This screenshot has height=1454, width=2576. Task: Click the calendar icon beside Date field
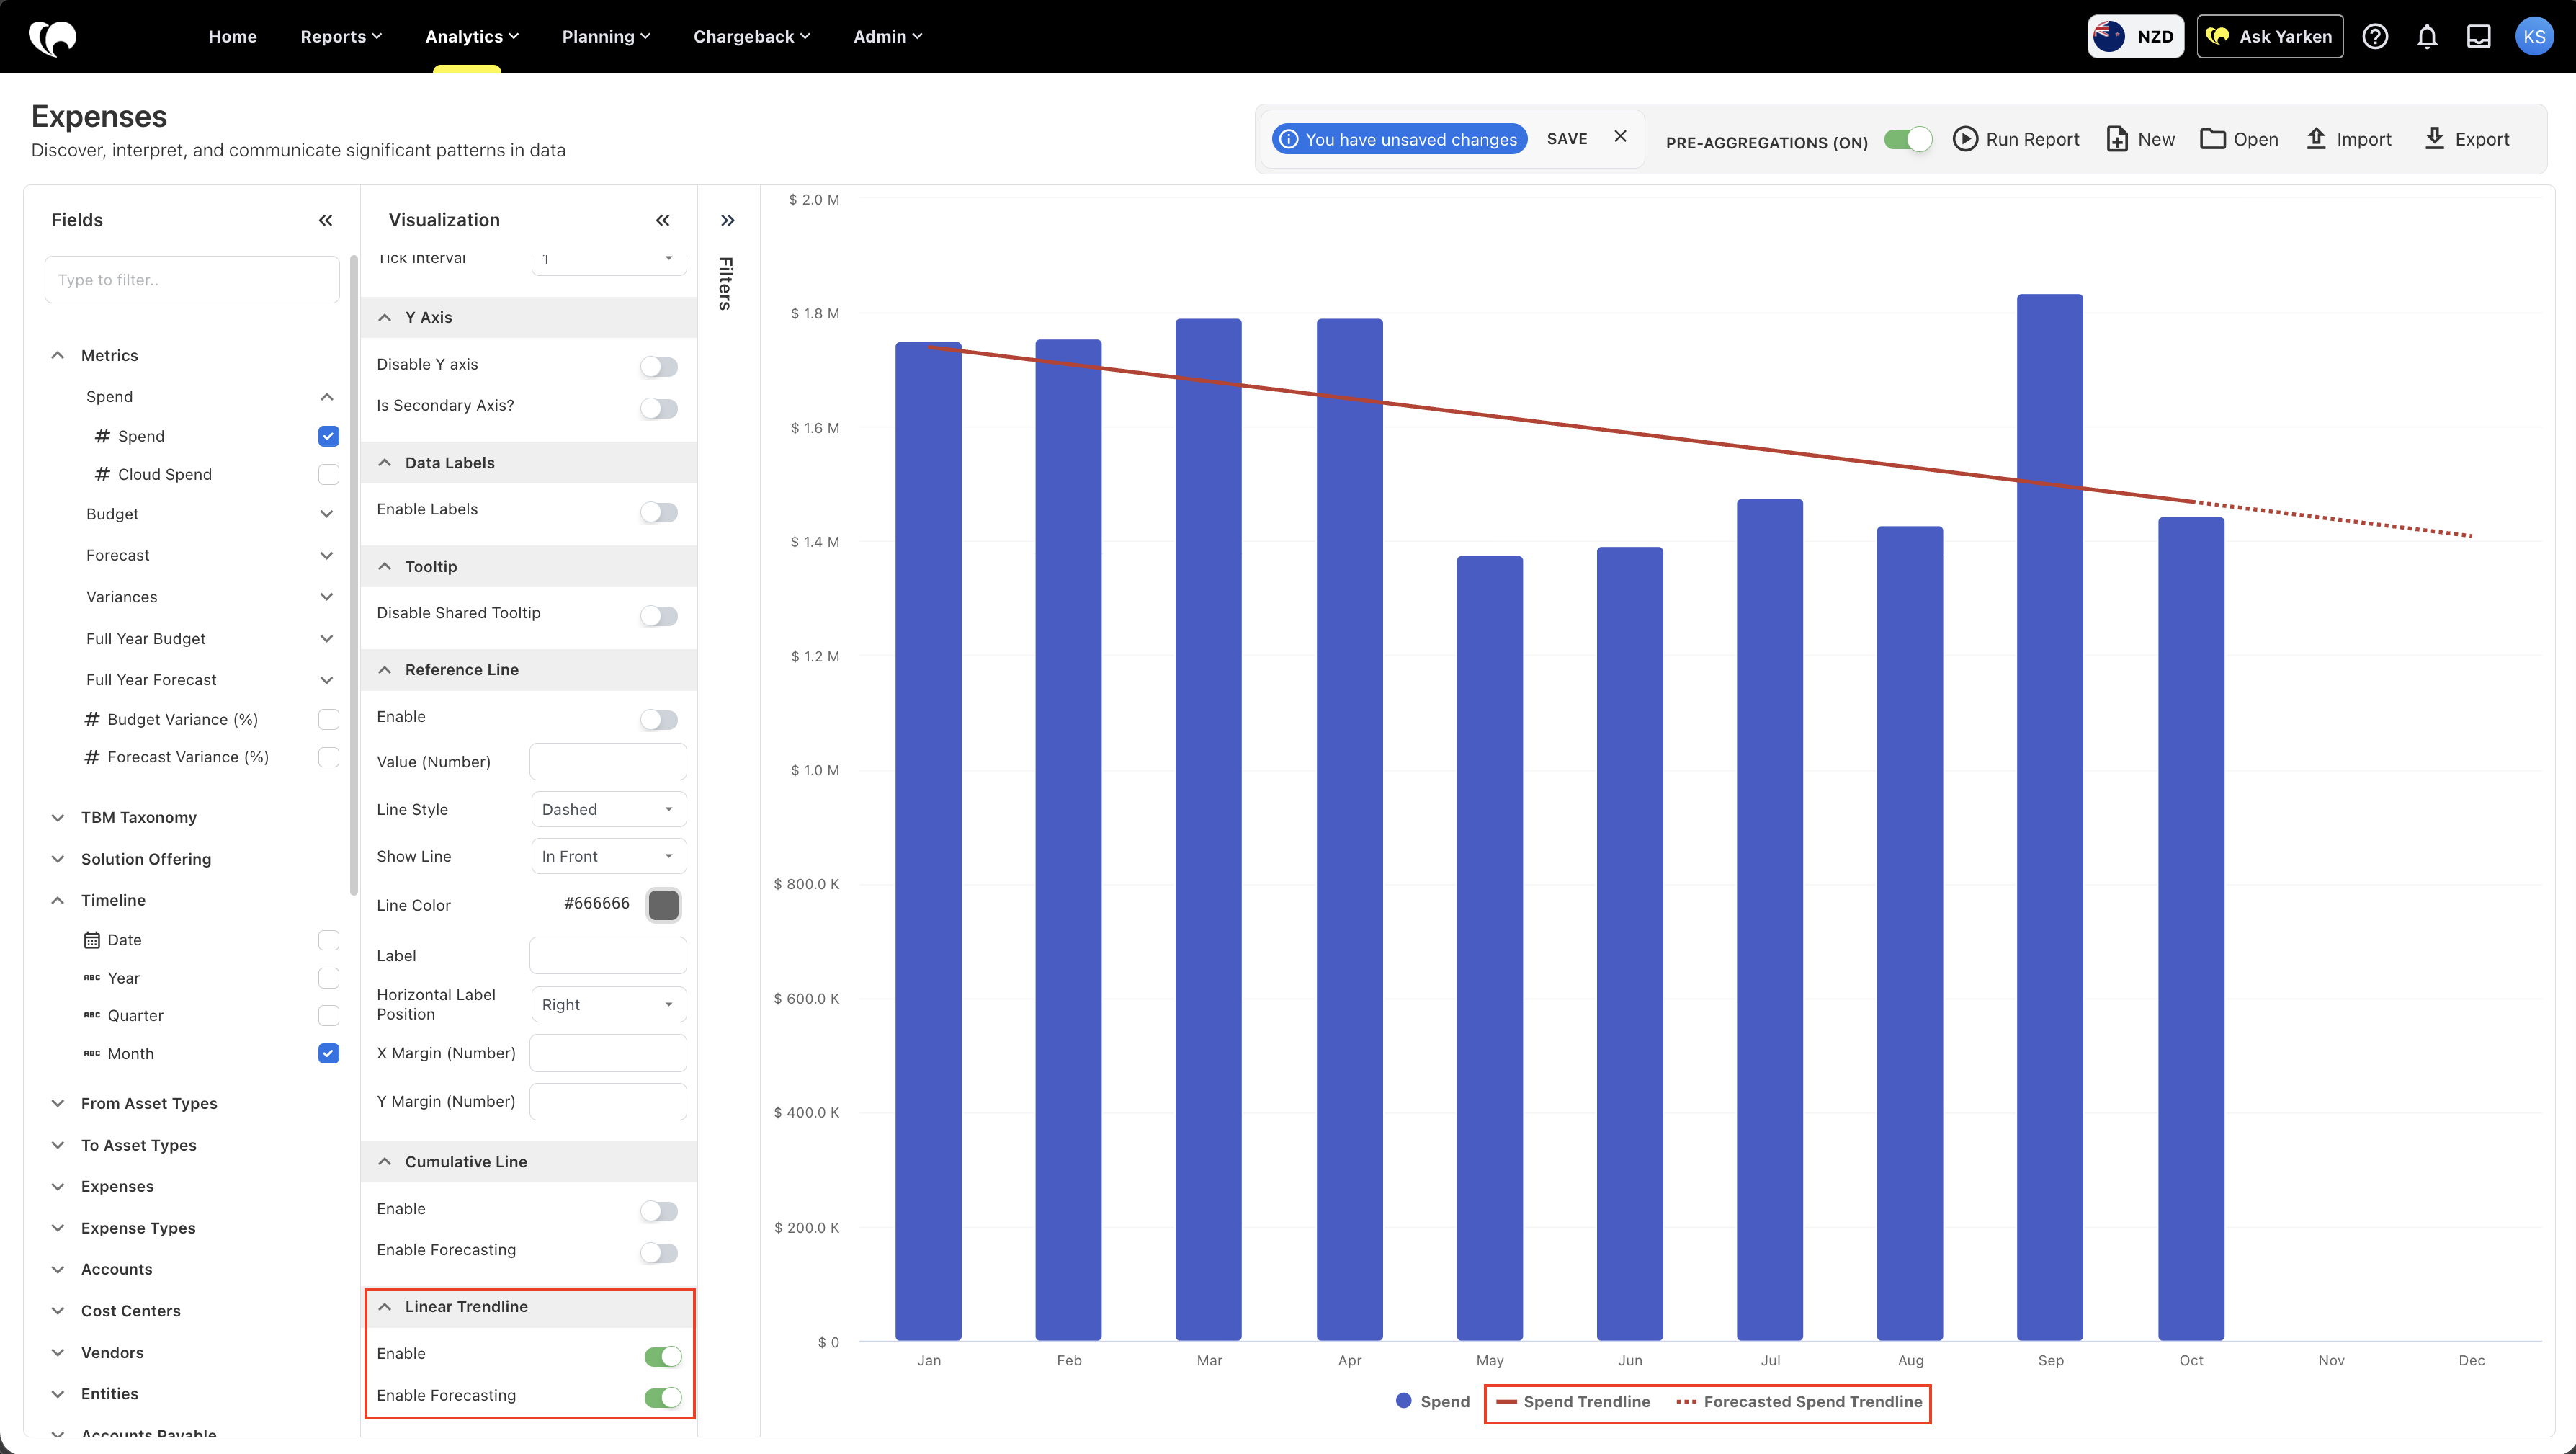[x=92, y=940]
